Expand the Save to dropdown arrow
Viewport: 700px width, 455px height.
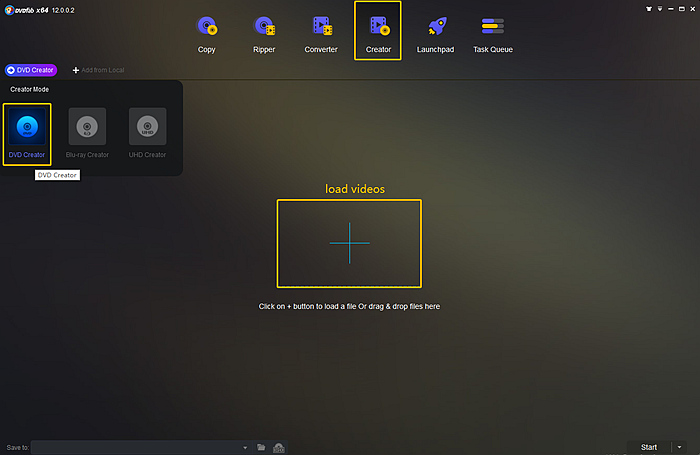click(x=245, y=447)
